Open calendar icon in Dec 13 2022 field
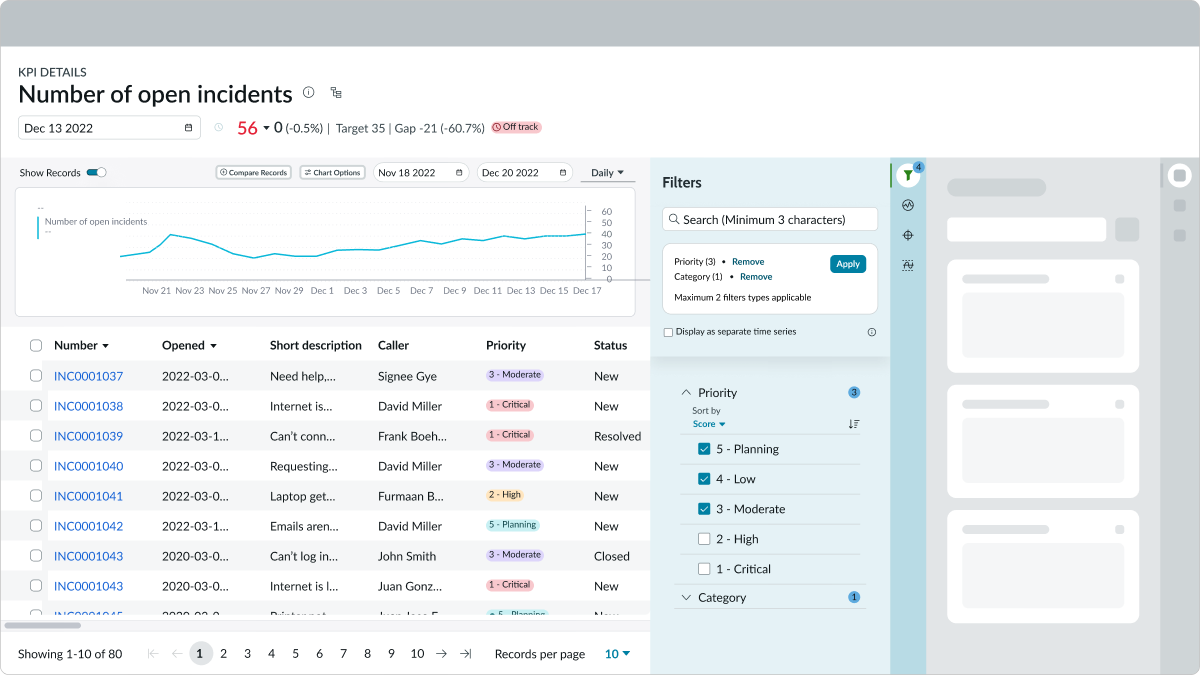The width and height of the screenshot is (1200, 675). tap(188, 128)
